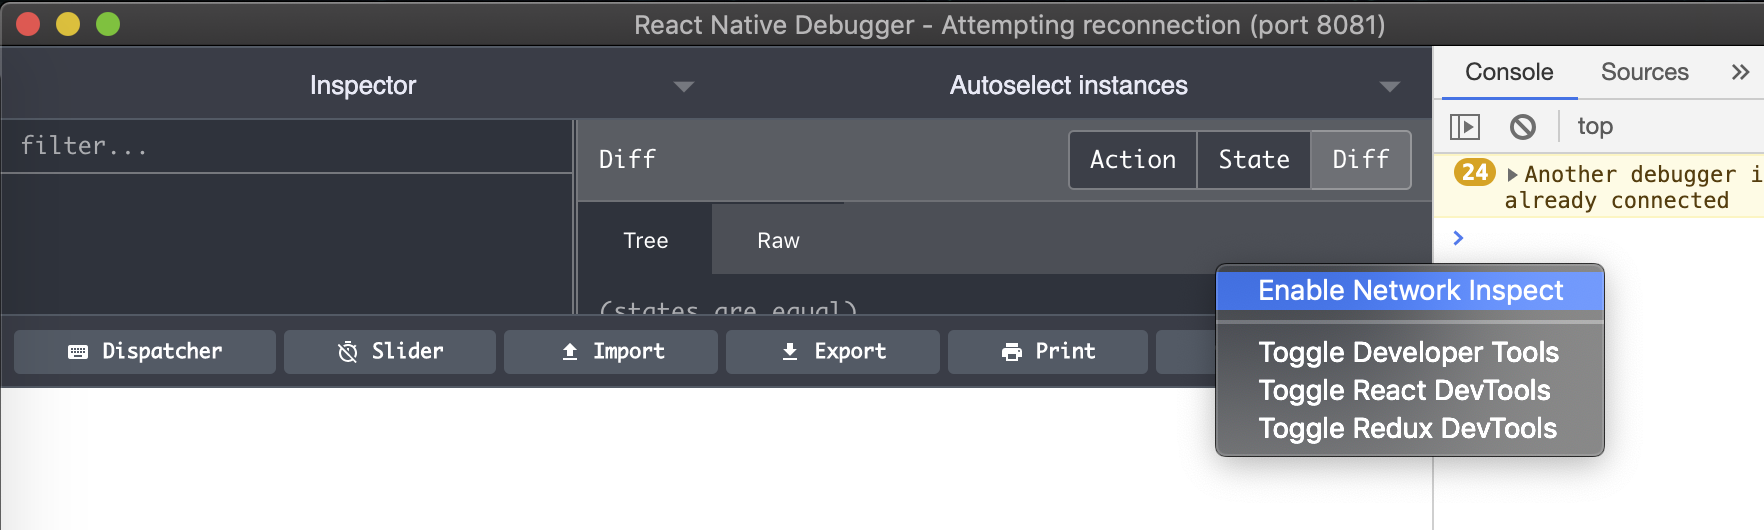Open the Dispatcher panel
1764x530 pixels.
pos(145,352)
